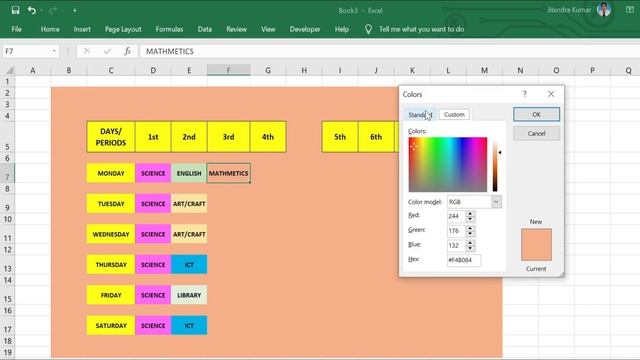Image resolution: width=640 pixels, height=360 pixels.
Task: Close the Colors dialog
Action: pos(551,94)
